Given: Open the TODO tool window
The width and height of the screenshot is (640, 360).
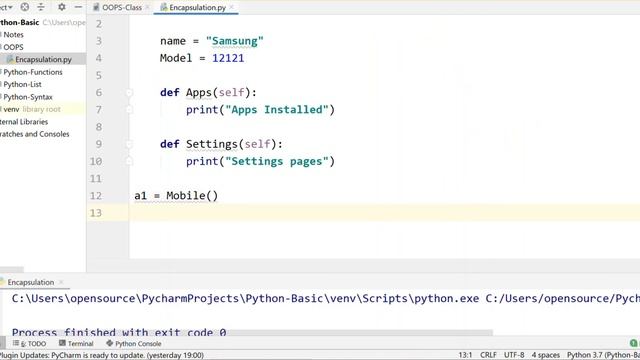Looking at the screenshot, I should click(x=29, y=344).
